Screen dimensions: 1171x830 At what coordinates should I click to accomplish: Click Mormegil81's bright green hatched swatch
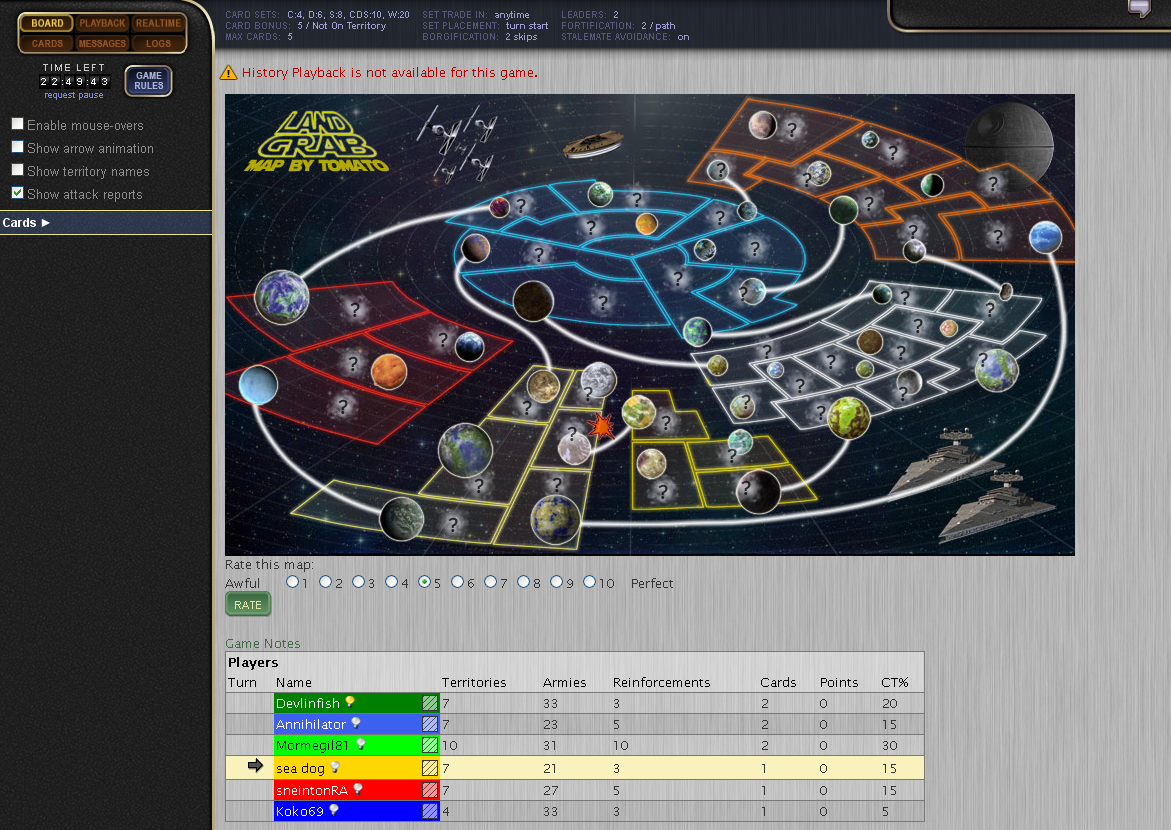(x=430, y=745)
